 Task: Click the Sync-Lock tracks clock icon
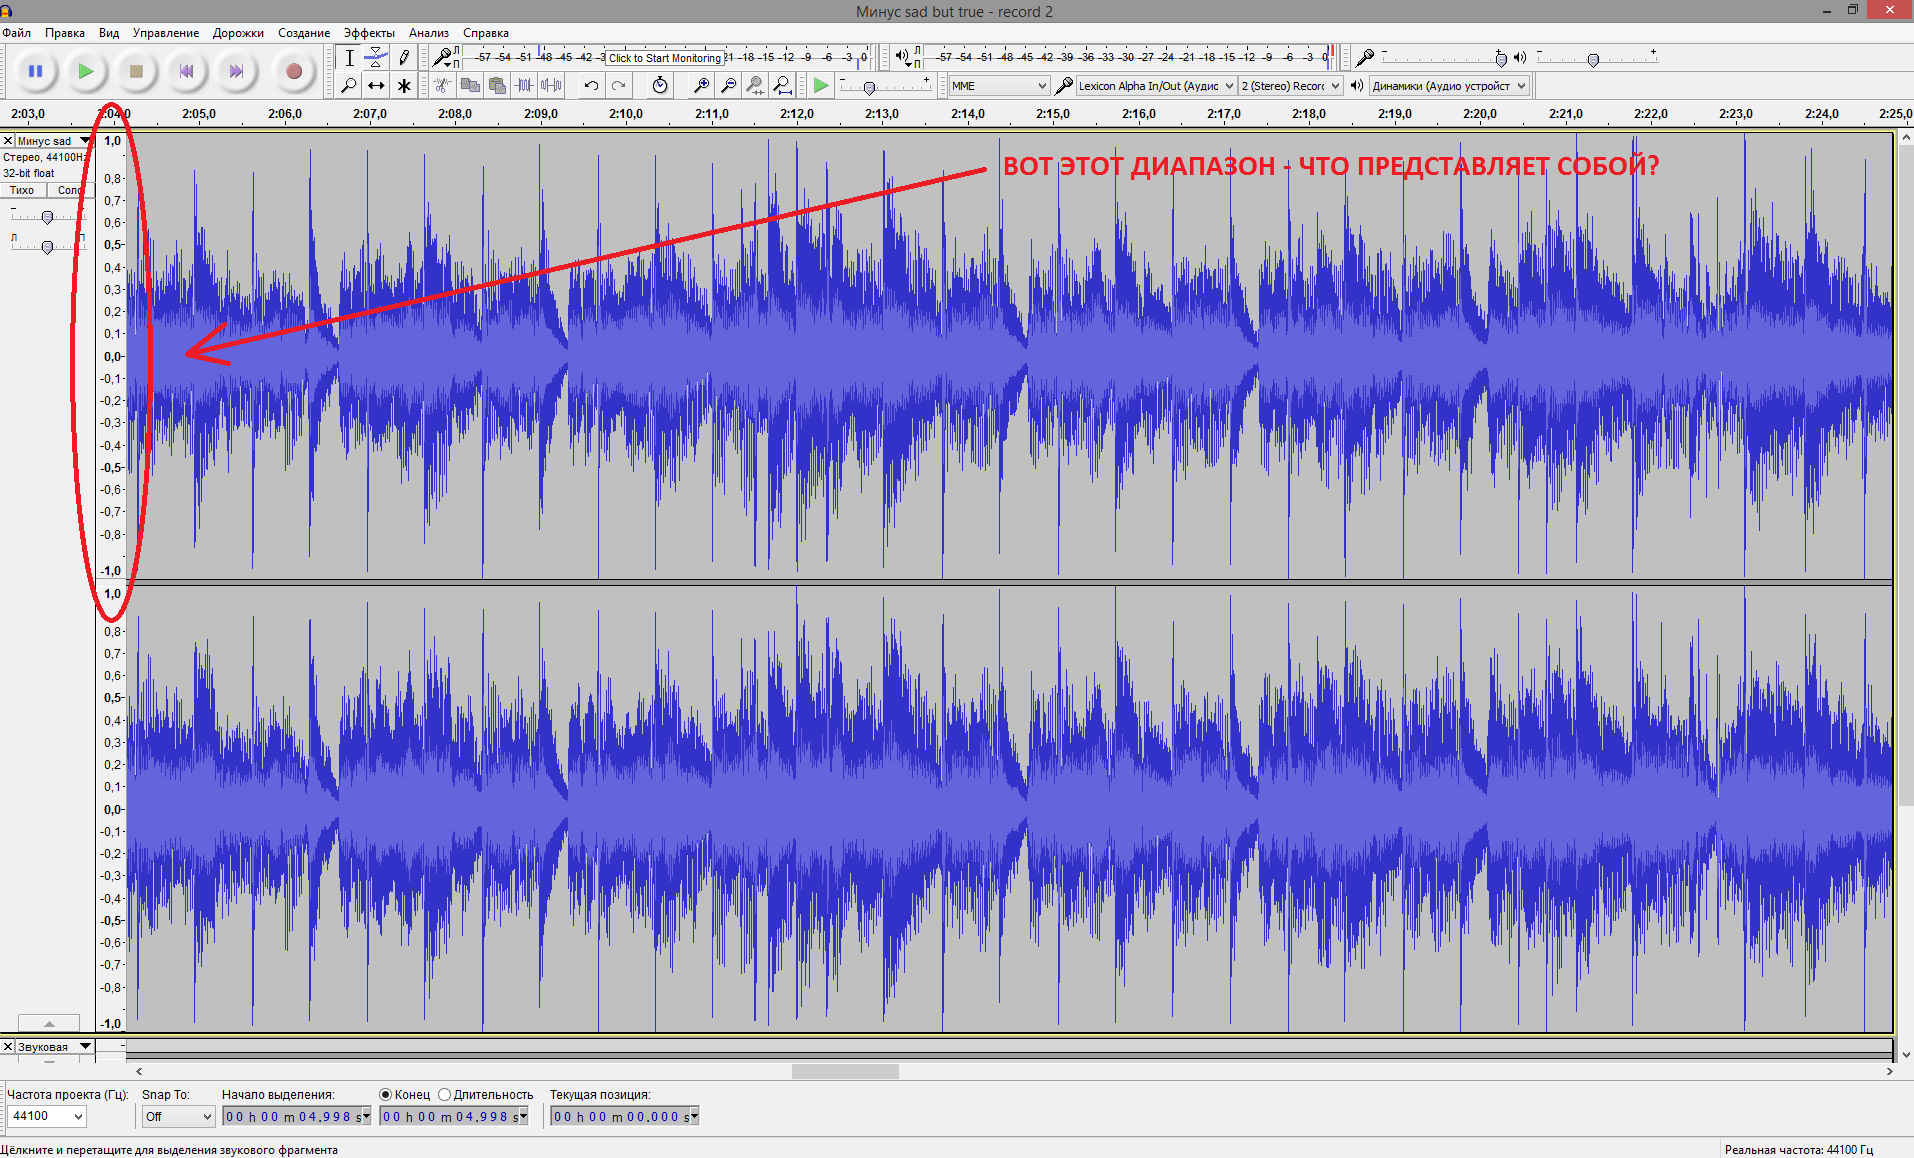[x=660, y=86]
